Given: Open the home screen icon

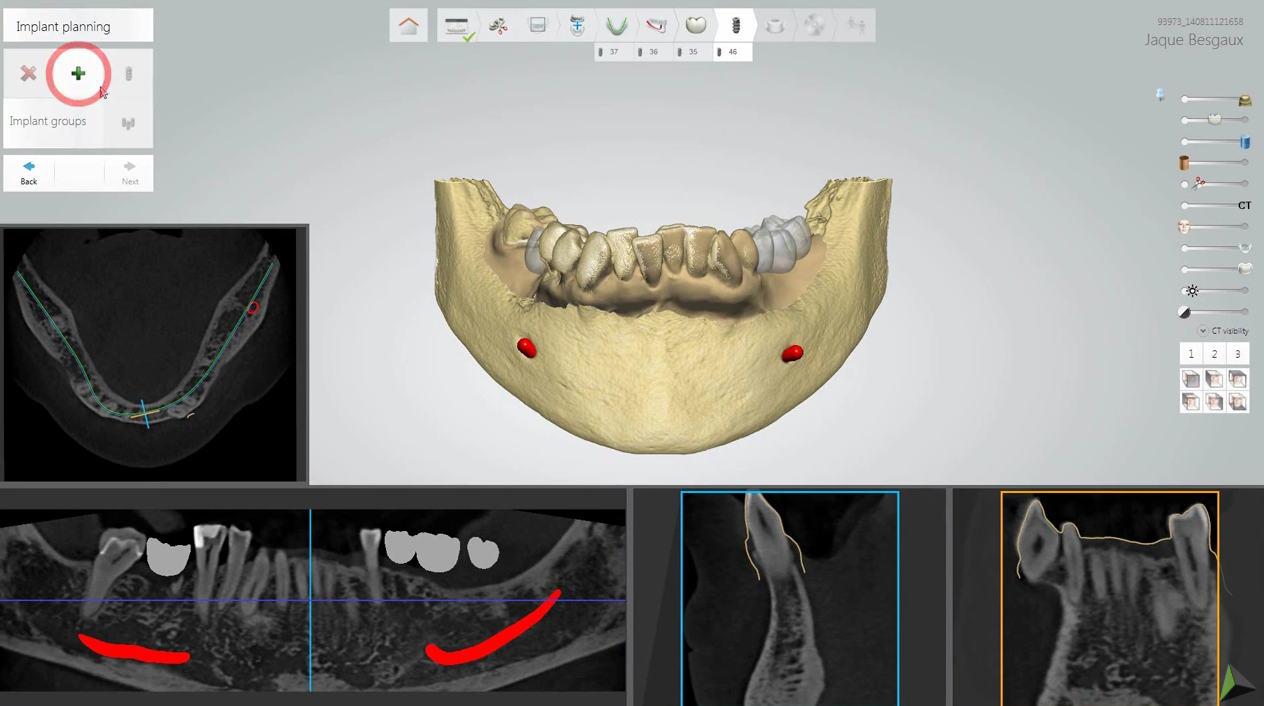Looking at the screenshot, I should pyautogui.click(x=408, y=26).
